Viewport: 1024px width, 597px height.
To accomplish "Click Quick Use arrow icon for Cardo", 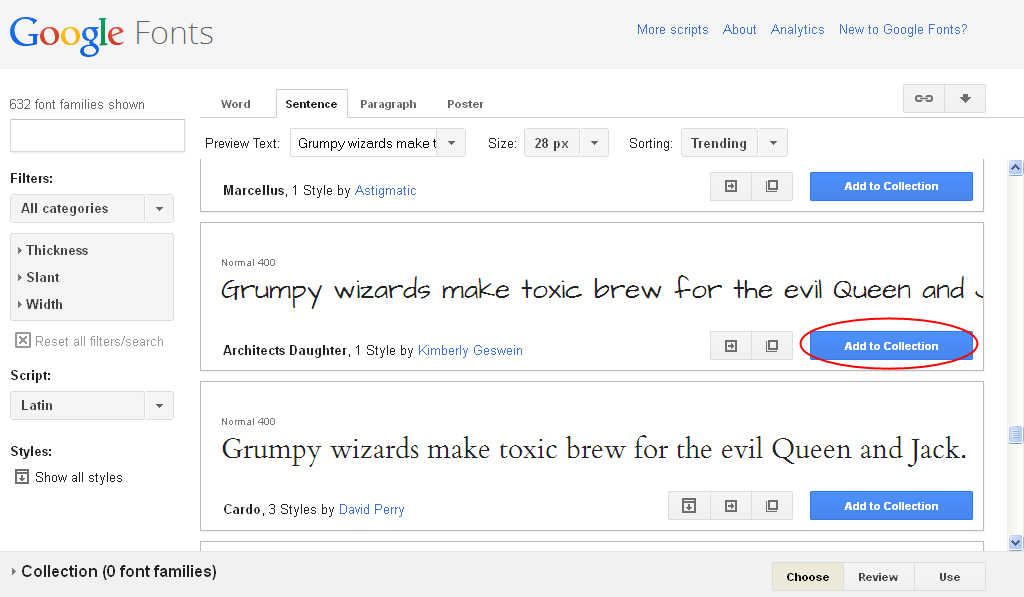I will 731,506.
